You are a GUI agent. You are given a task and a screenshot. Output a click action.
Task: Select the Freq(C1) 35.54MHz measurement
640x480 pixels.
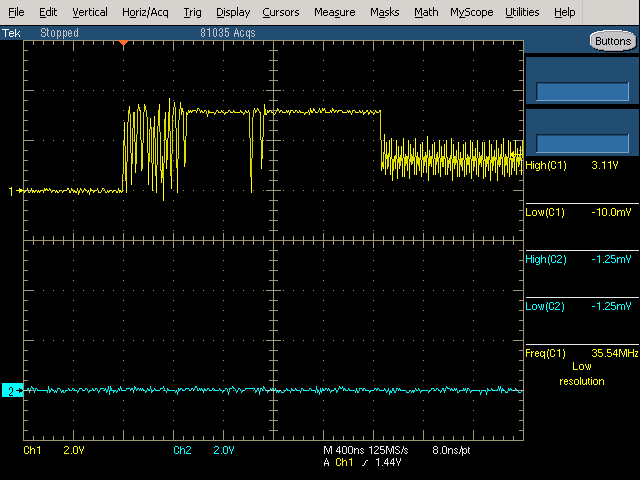point(582,353)
